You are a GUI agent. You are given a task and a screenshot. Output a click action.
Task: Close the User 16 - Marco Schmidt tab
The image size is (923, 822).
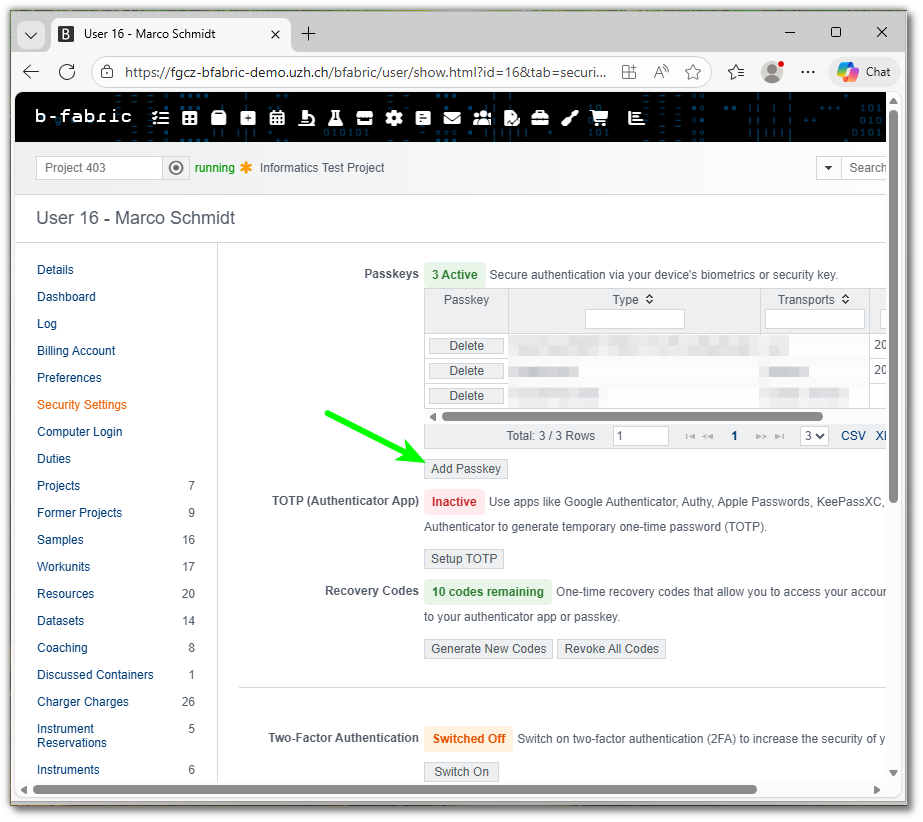pos(275,34)
